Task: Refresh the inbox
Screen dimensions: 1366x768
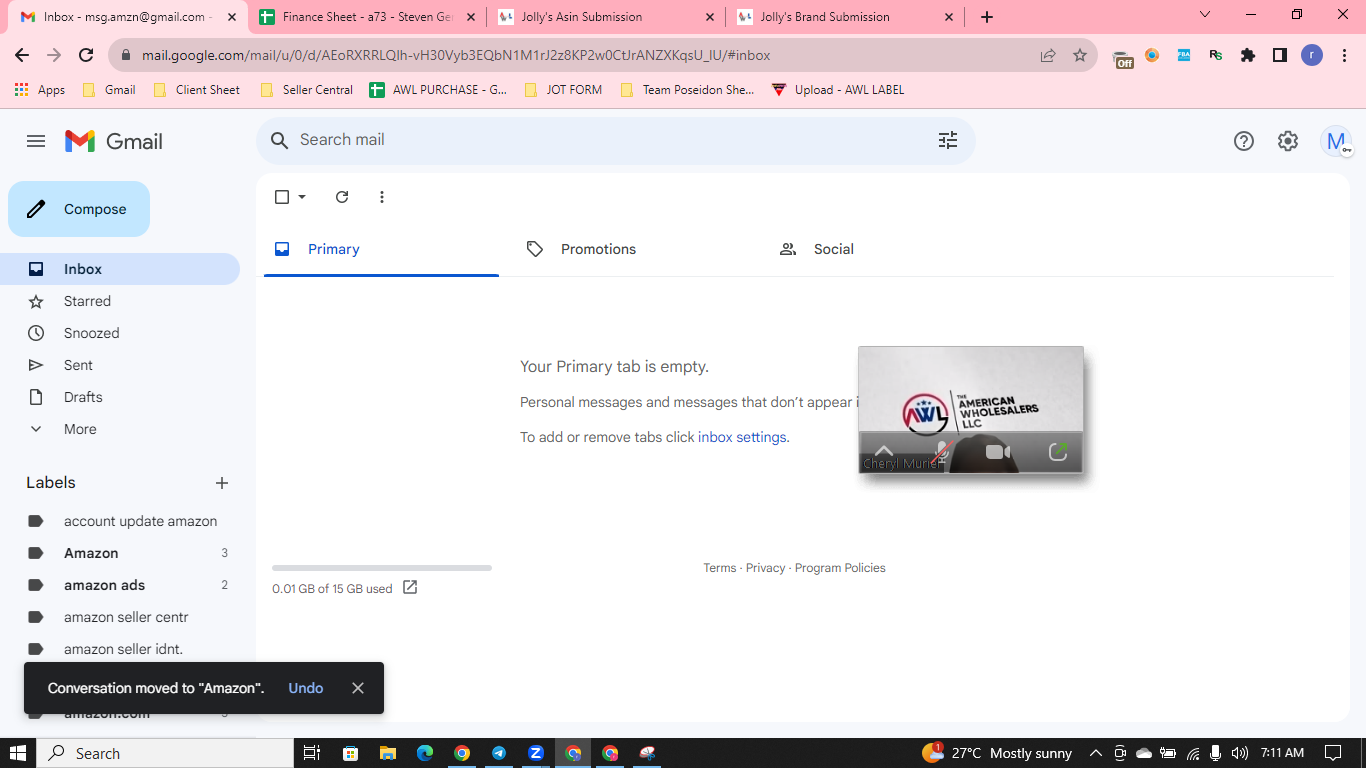Action: click(x=342, y=197)
